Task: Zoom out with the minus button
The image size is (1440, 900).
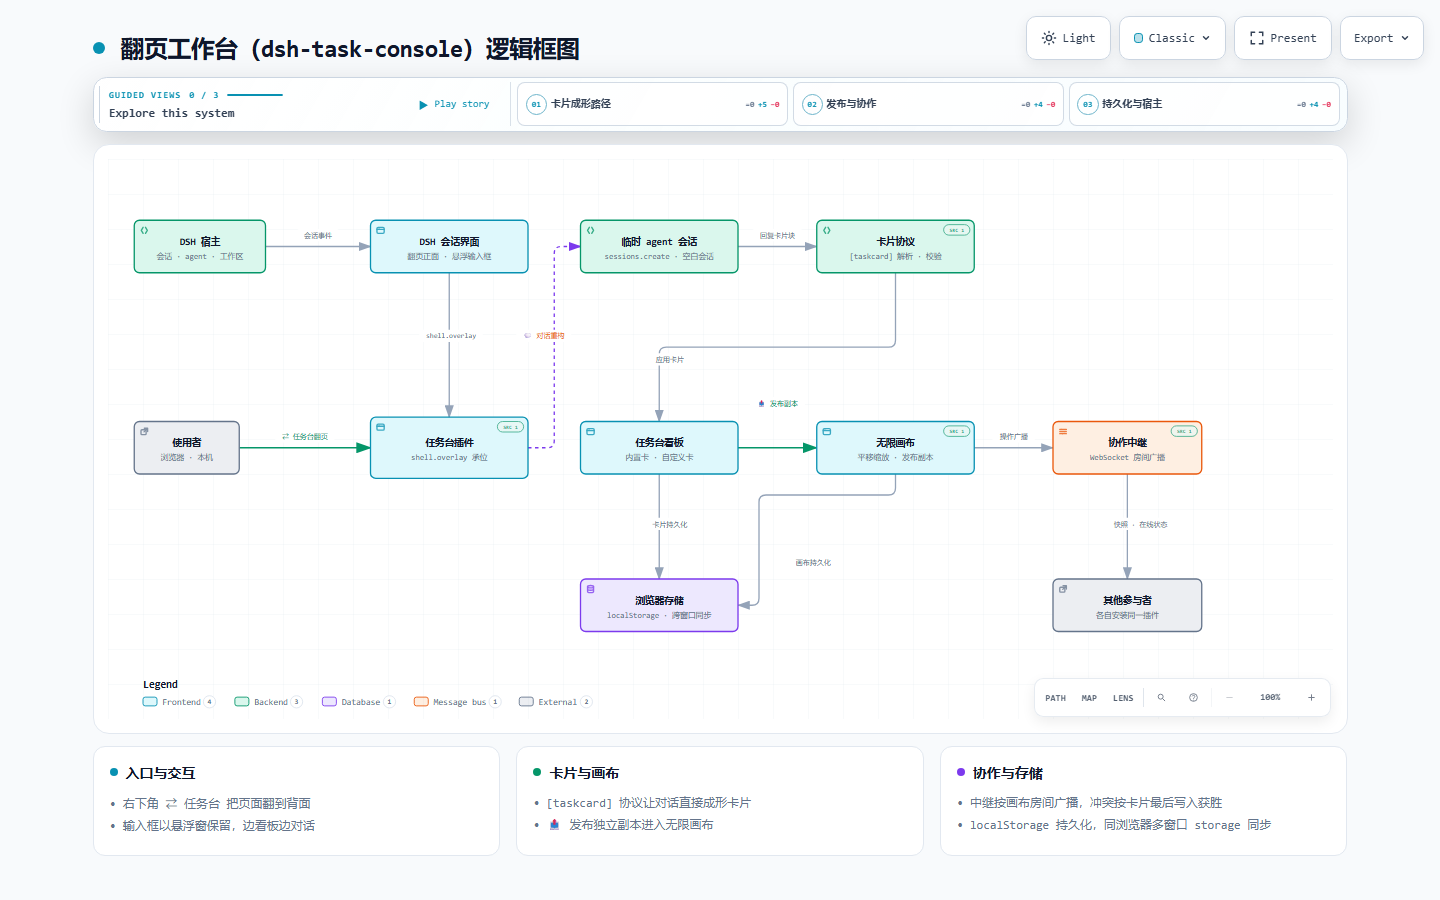Action: (1229, 698)
